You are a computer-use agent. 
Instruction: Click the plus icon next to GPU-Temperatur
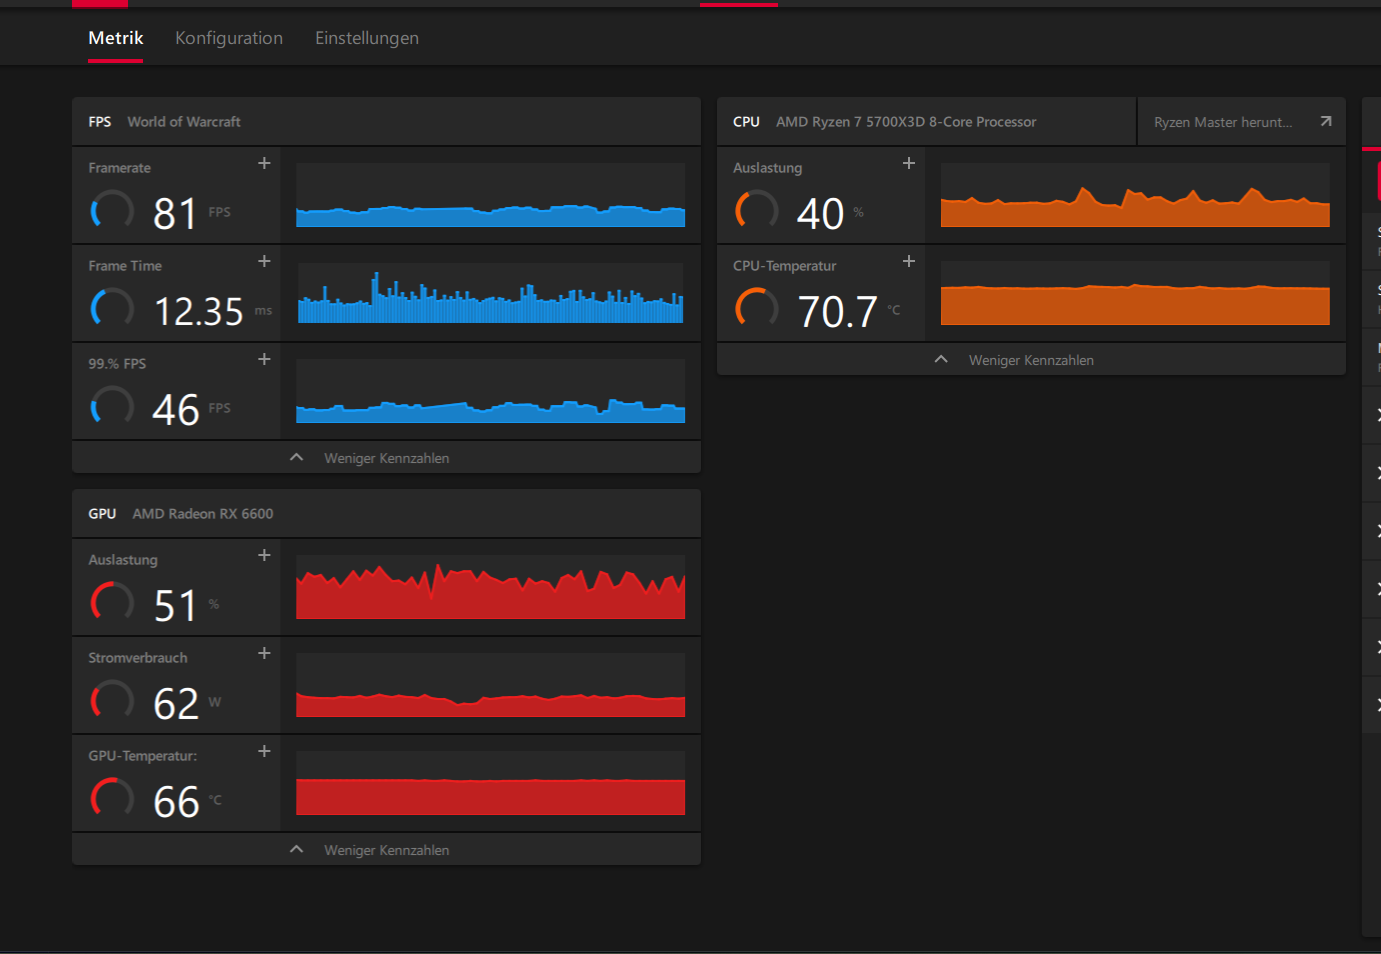coord(264,751)
